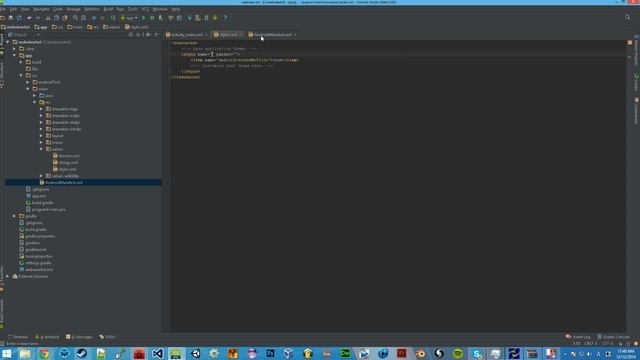Open the Windows Start button
Viewport: 640px width, 360px height.
click(x=7, y=353)
